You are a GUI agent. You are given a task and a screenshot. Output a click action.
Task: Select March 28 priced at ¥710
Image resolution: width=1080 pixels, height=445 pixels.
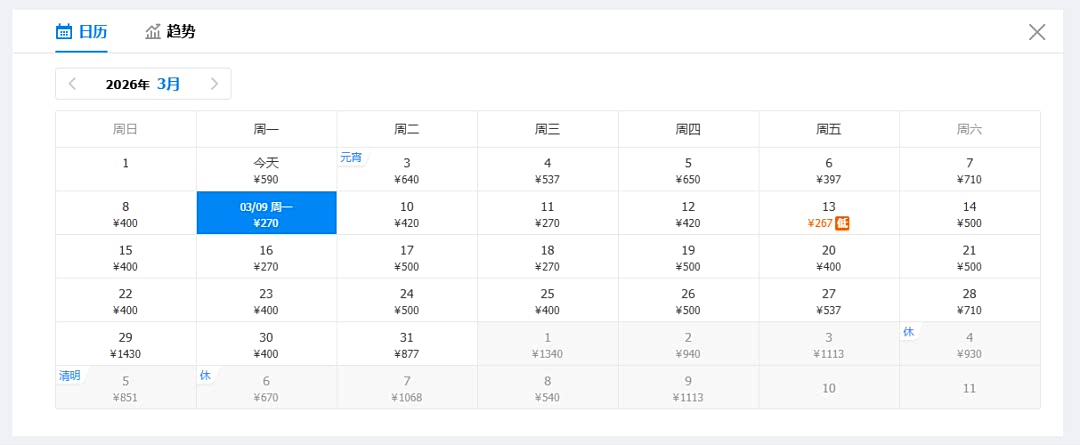[x=969, y=300]
